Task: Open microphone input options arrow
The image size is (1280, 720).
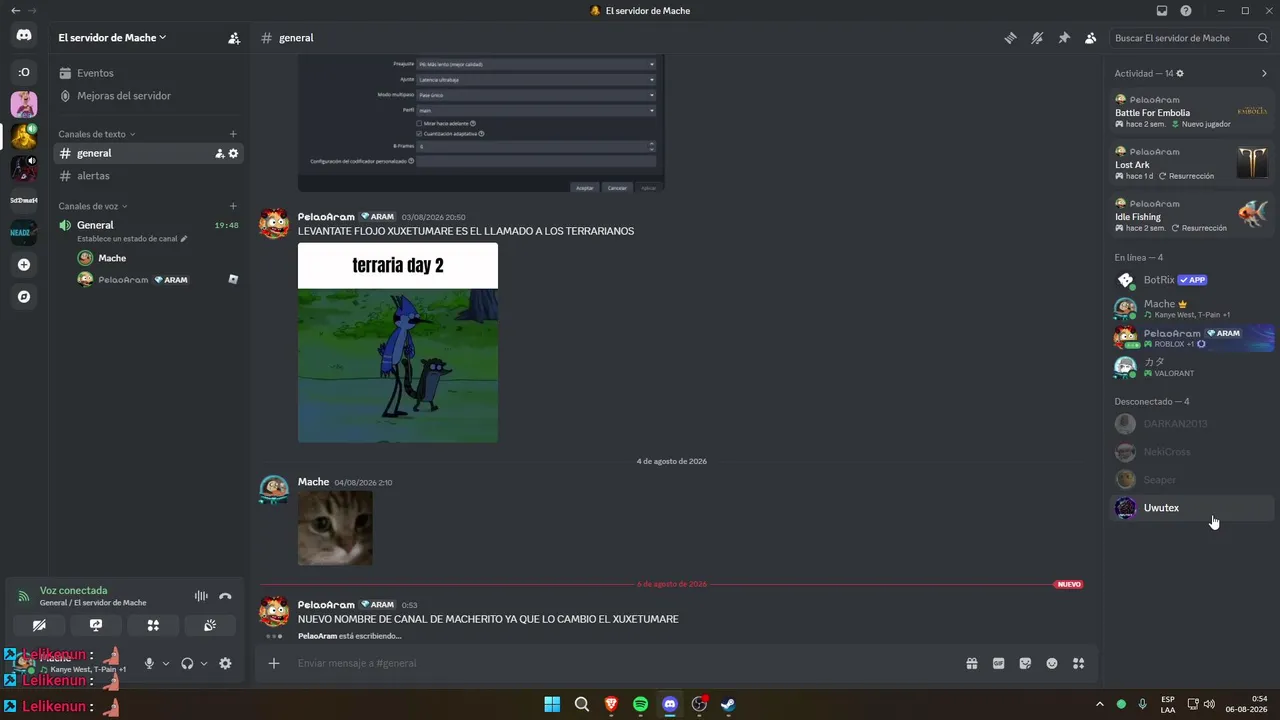Action: 165,663
